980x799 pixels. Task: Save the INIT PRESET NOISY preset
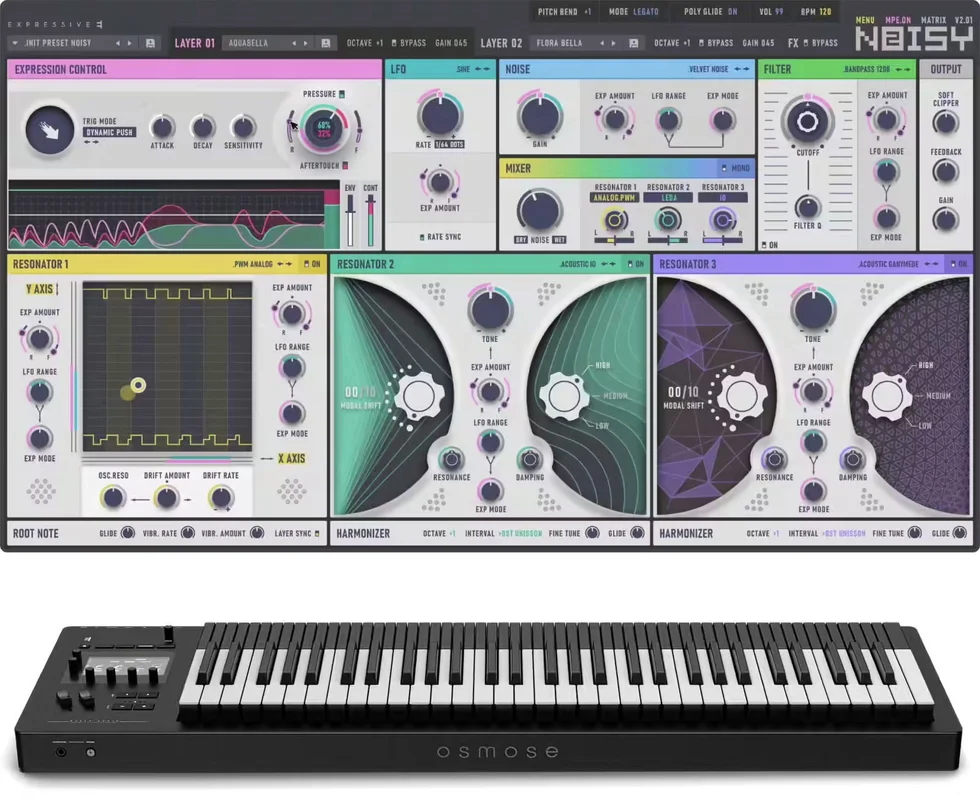[150, 43]
